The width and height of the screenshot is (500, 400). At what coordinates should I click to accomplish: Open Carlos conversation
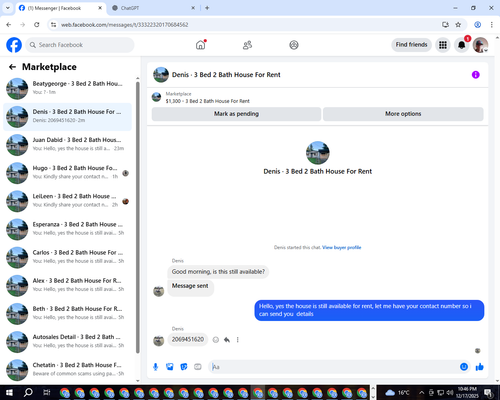67,257
